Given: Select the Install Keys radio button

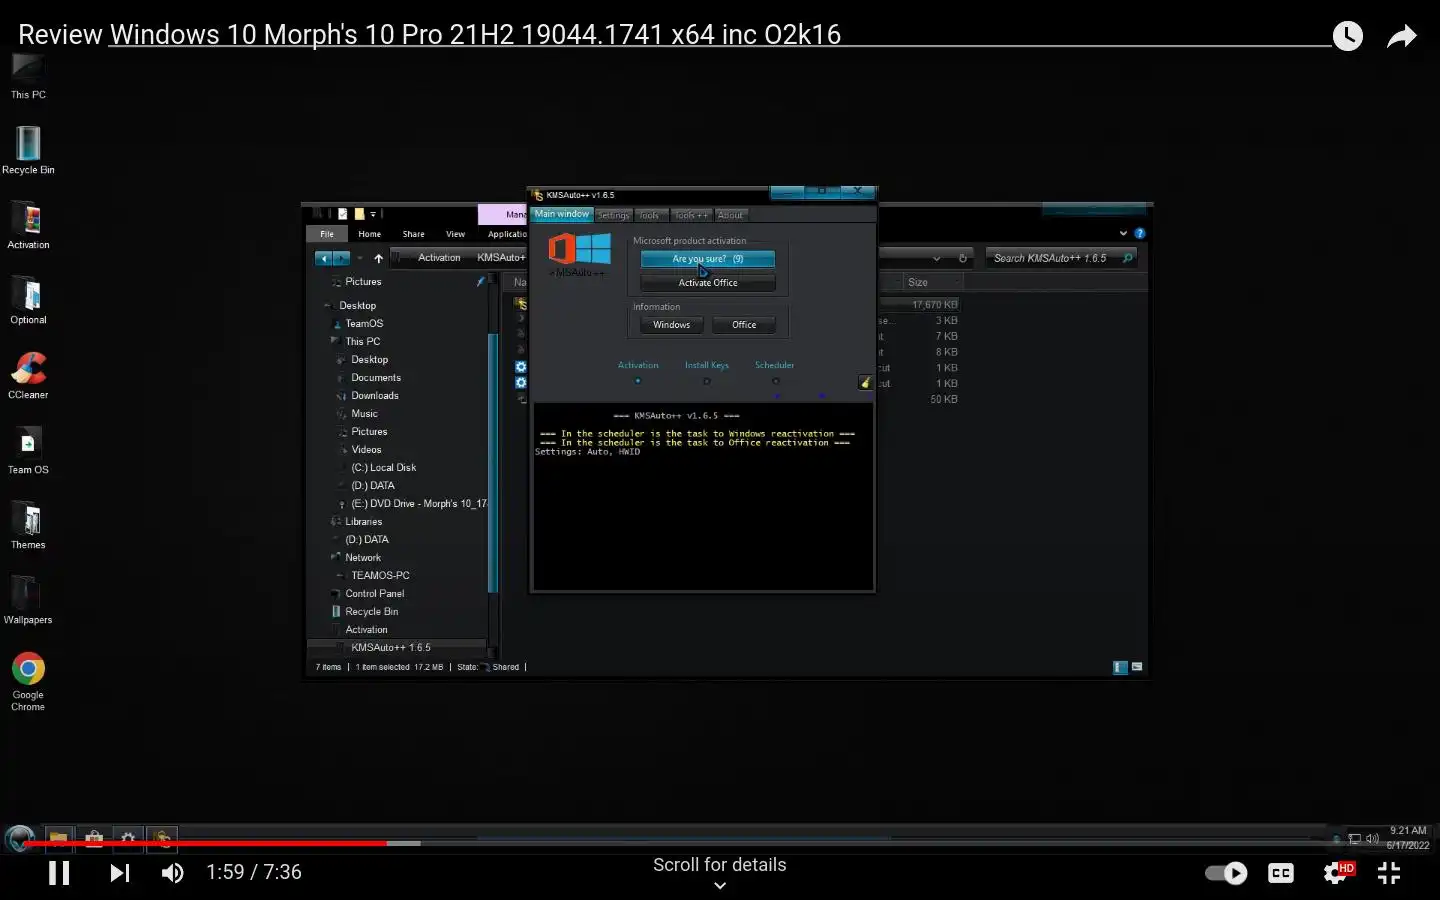Looking at the screenshot, I should pyautogui.click(x=707, y=381).
